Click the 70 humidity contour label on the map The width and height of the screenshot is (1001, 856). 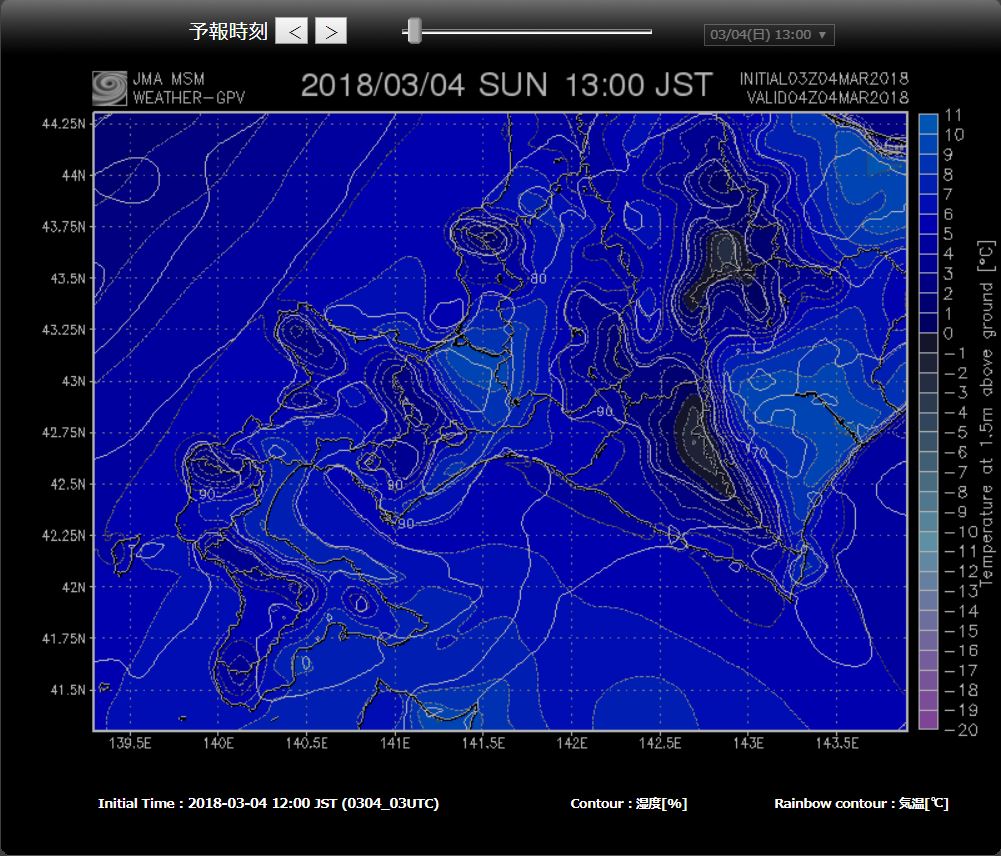pyautogui.click(x=757, y=451)
